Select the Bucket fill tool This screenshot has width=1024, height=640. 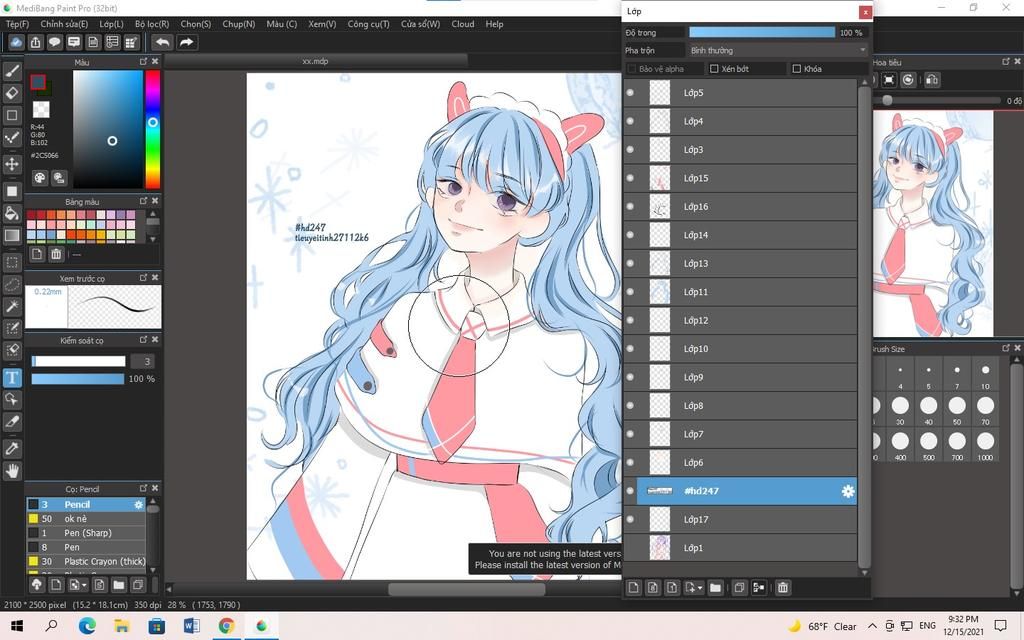(x=12, y=213)
